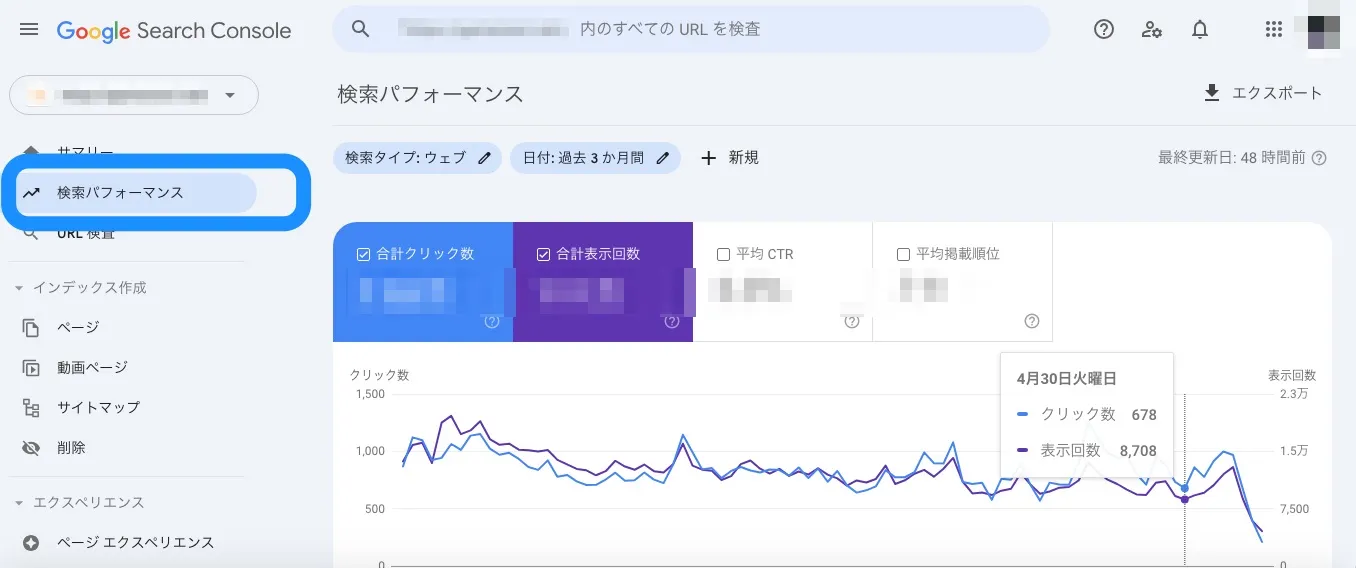The width and height of the screenshot is (1356, 568).
Task: Open the hamburger main menu
Action: 29,30
